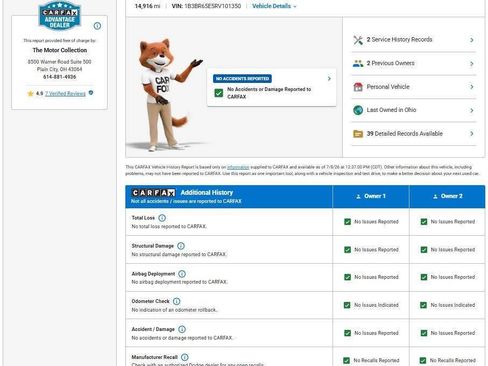
Task: Click the Owner 1 person icon
Action: coord(358,197)
